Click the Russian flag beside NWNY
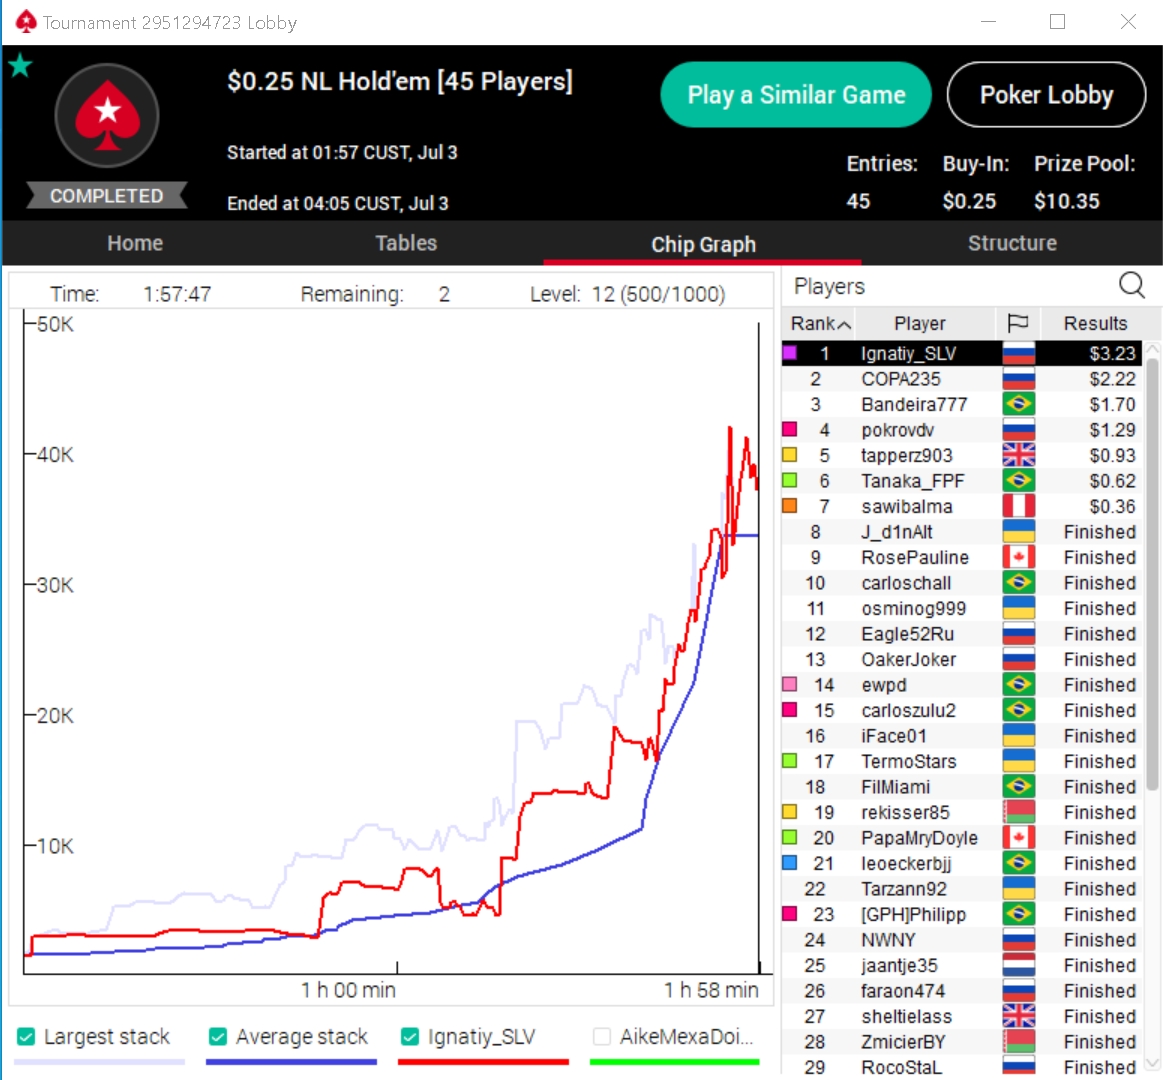The image size is (1163, 1080). pos(1018,940)
